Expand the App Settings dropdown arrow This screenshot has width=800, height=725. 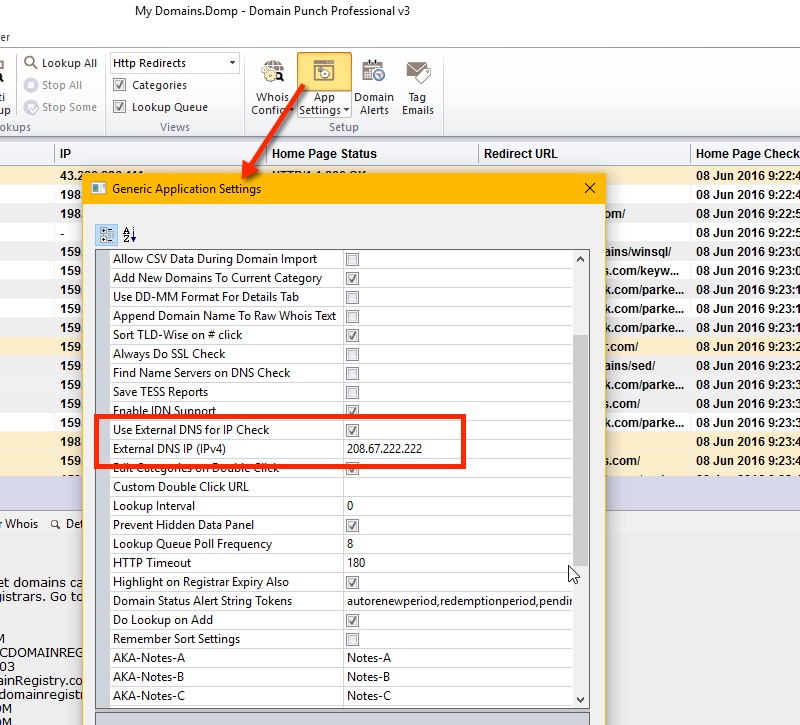pyautogui.click(x=346, y=110)
